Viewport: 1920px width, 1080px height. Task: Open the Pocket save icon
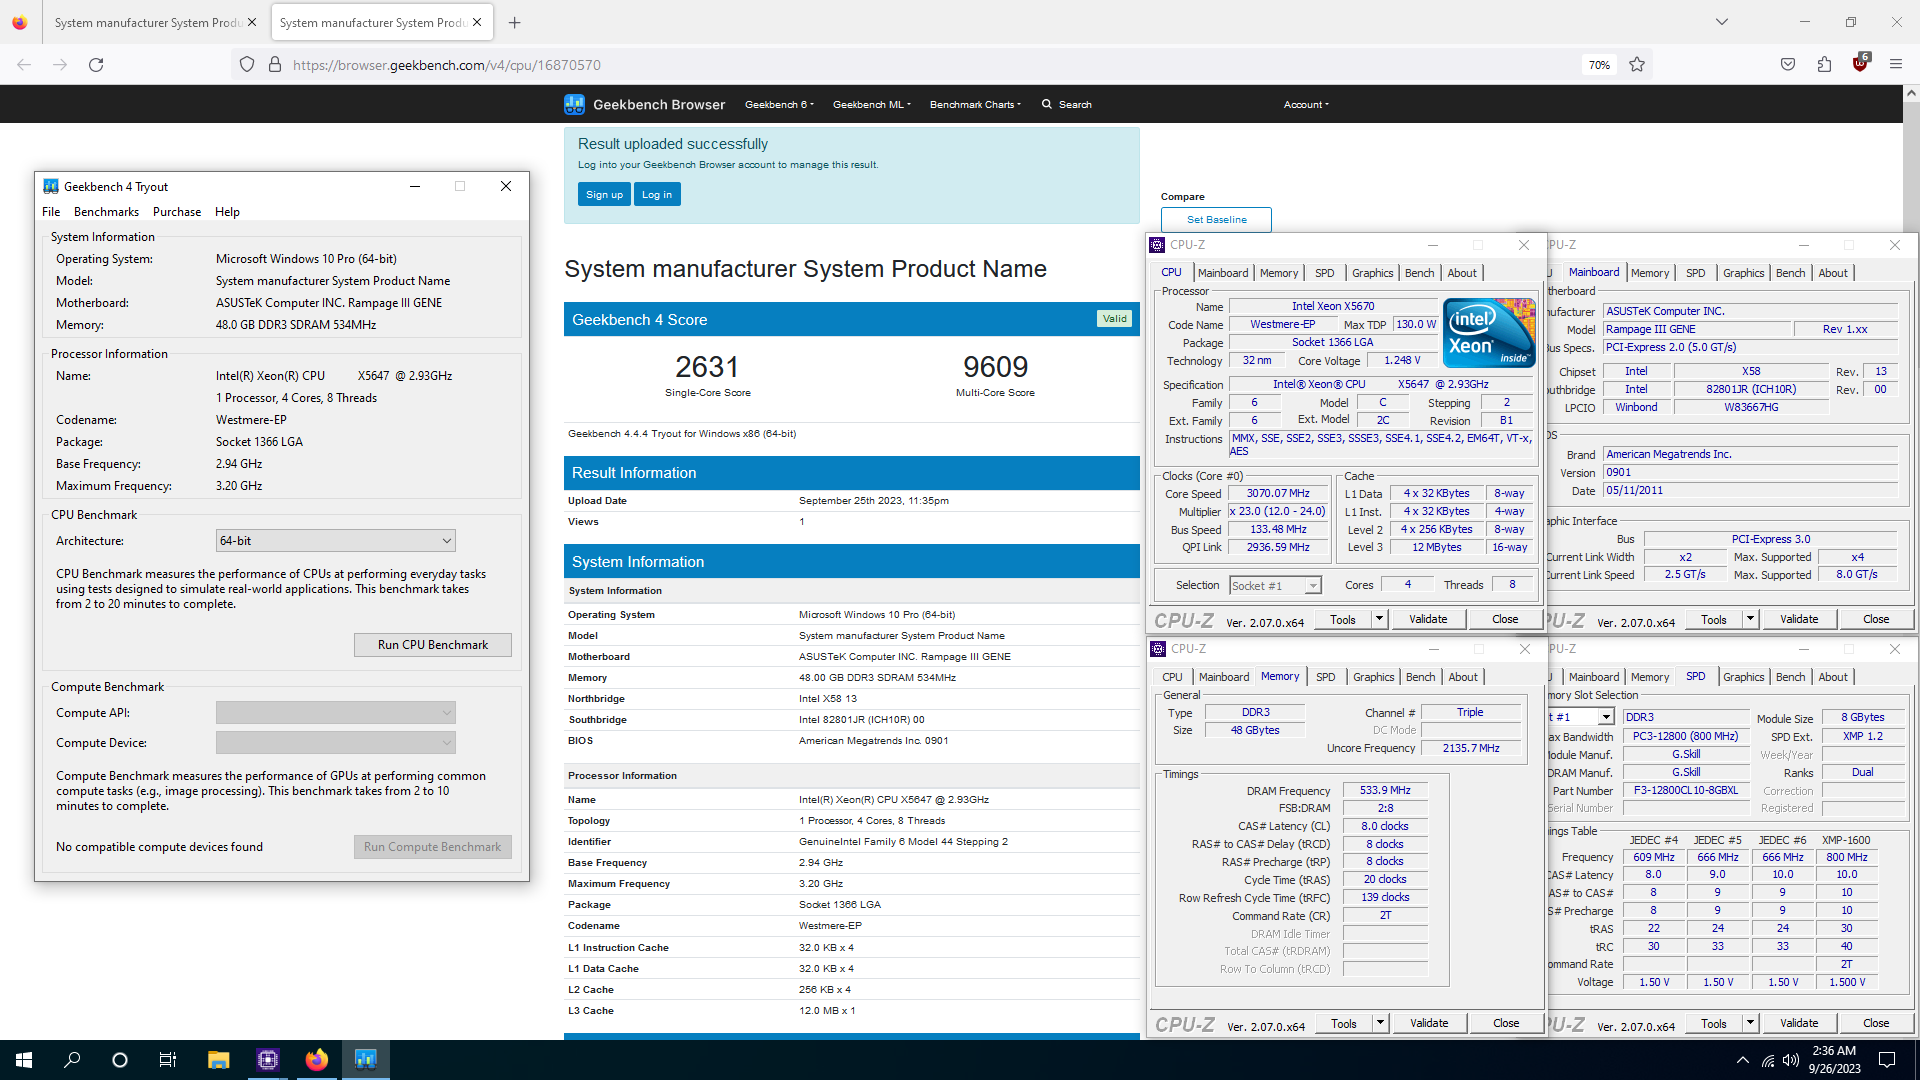click(x=1788, y=65)
